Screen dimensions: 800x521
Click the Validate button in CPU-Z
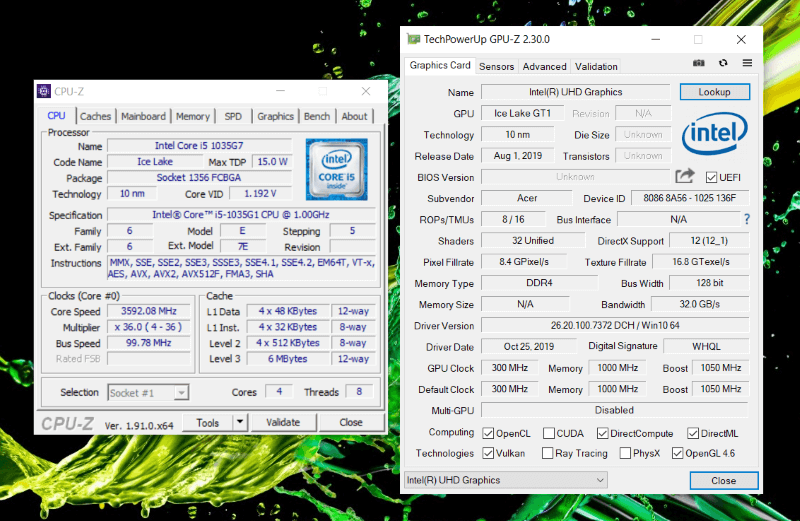click(x=283, y=422)
